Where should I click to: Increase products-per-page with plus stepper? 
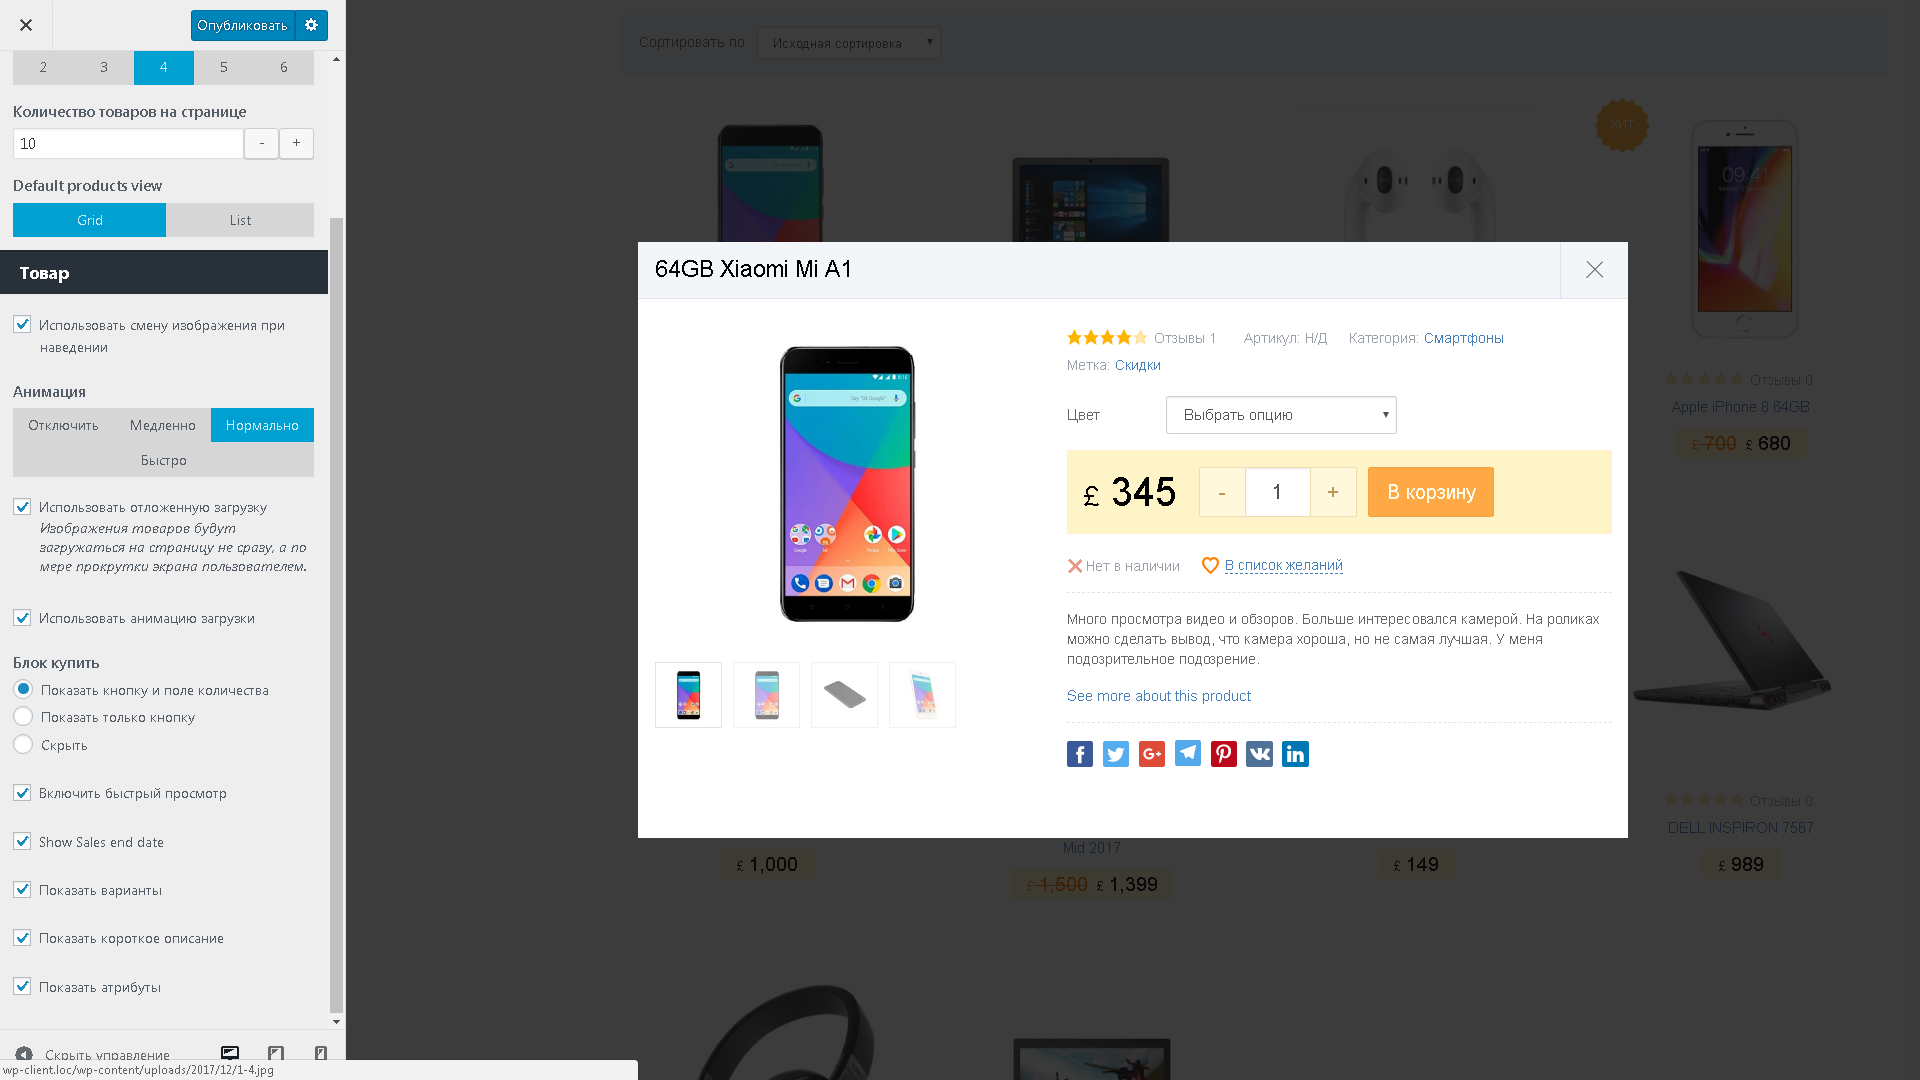point(296,143)
